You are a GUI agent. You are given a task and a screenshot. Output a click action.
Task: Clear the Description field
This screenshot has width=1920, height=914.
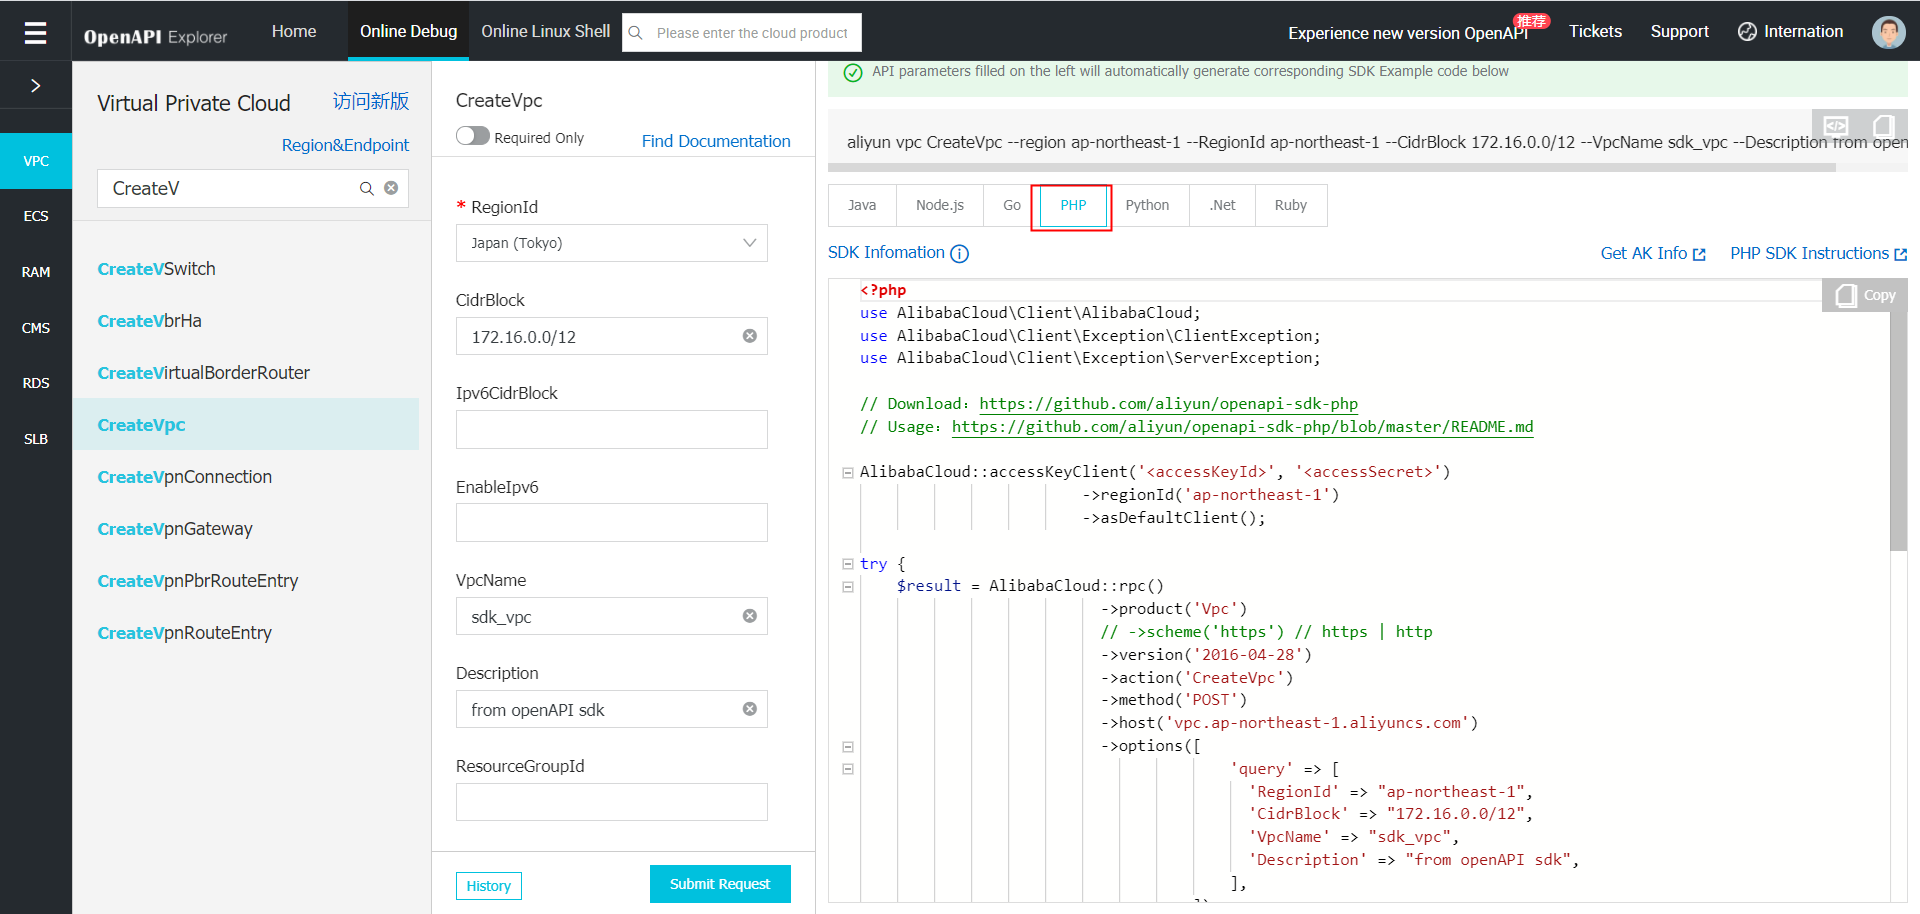point(749,709)
